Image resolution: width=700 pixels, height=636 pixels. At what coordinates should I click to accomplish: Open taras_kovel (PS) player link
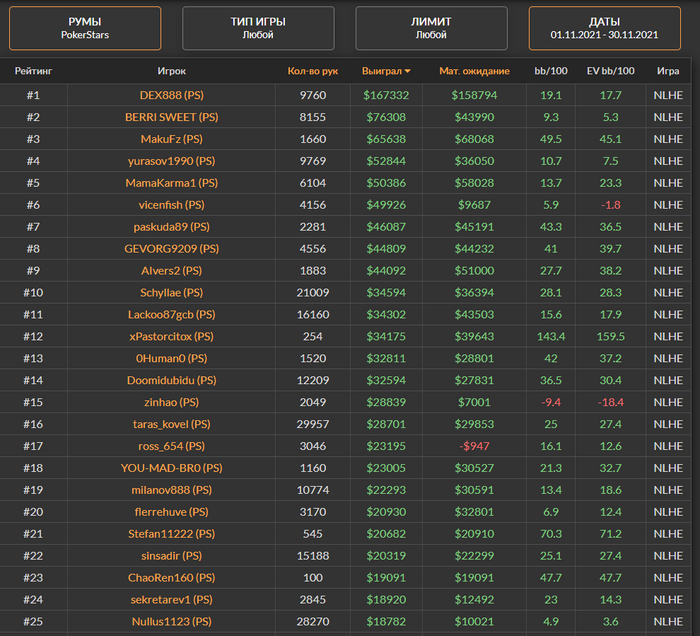point(171,424)
